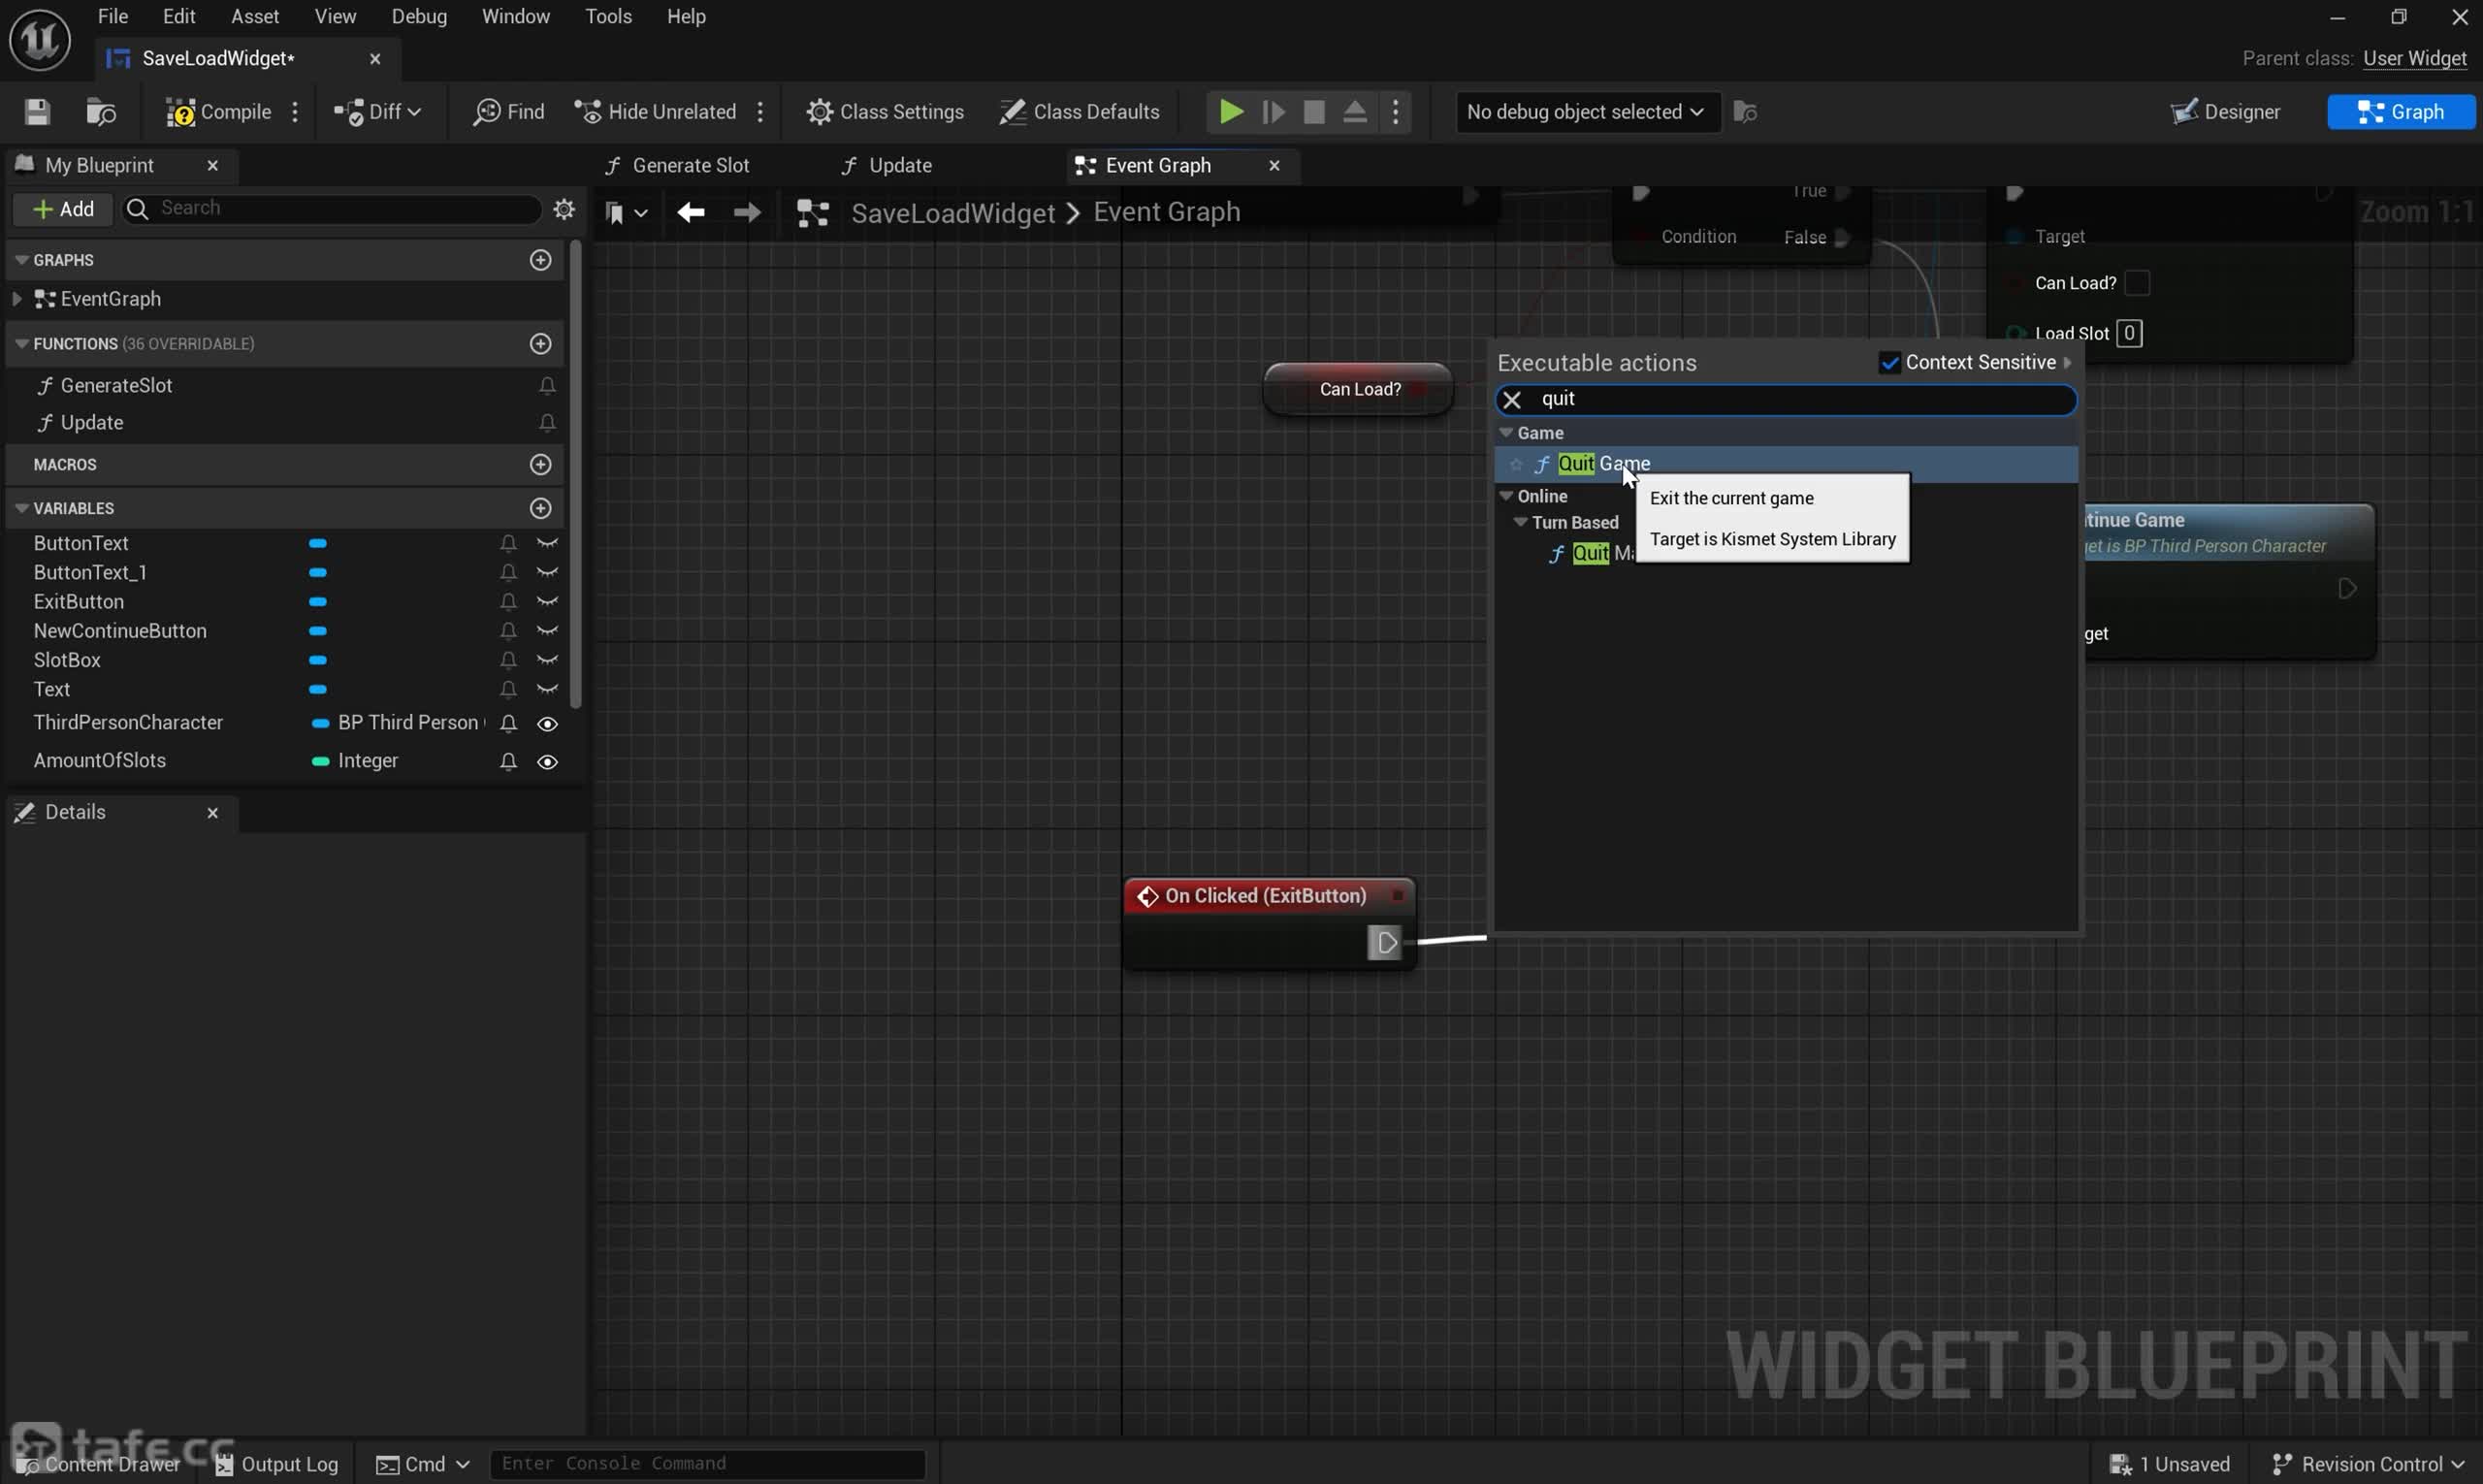Click the frame skip playback button
The width and height of the screenshot is (2483, 1484).
(x=1273, y=112)
